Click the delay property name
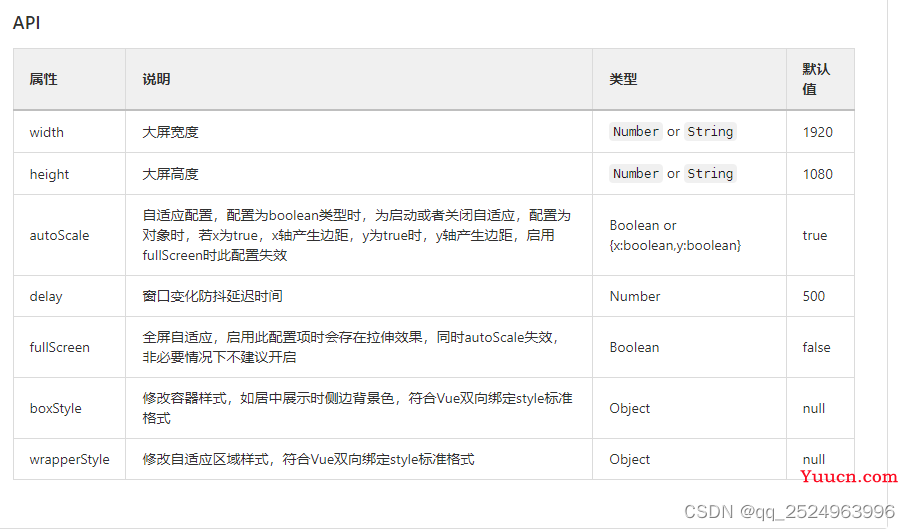The image size is (910, 531). point(46,296)
